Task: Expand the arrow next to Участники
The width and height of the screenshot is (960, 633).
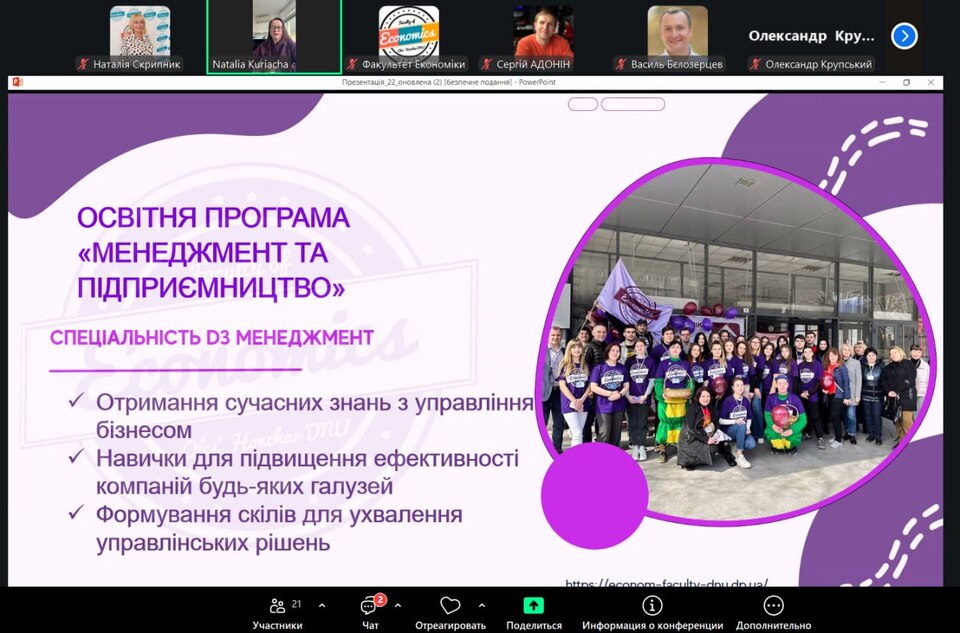Action: tap(321, 606)
